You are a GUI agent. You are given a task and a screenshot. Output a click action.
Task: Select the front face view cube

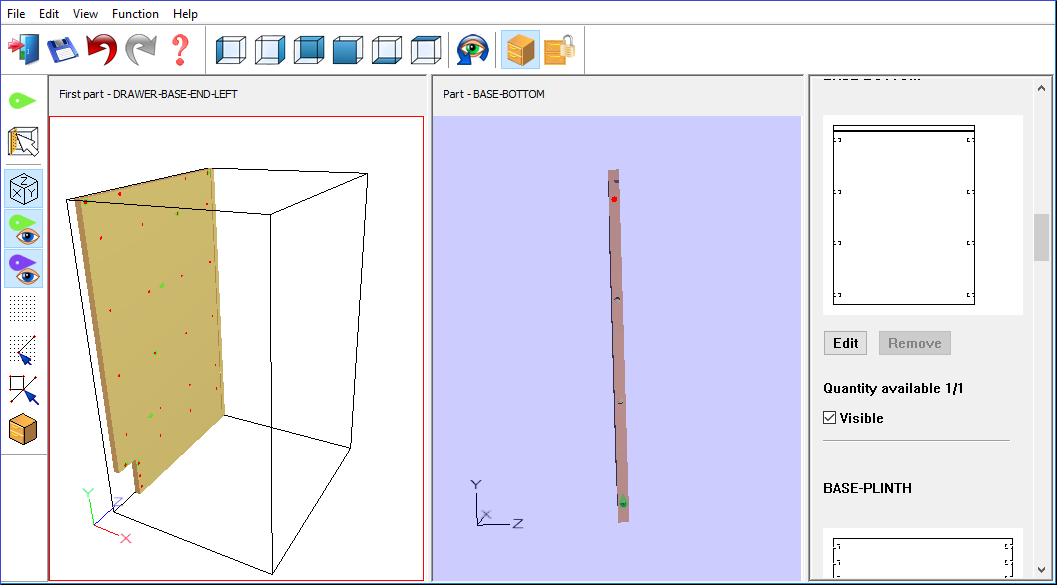point(348,50)
